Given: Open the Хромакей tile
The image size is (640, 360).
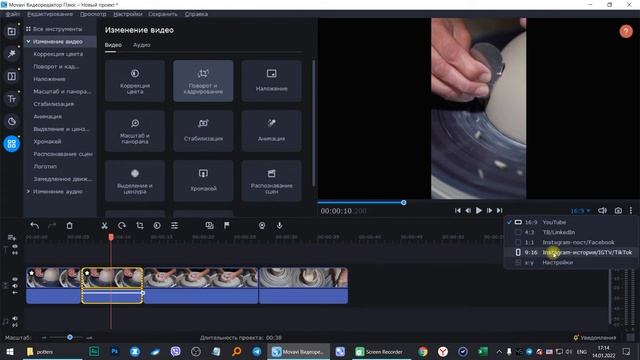Looking at the screenshot, I should (203, 181).
